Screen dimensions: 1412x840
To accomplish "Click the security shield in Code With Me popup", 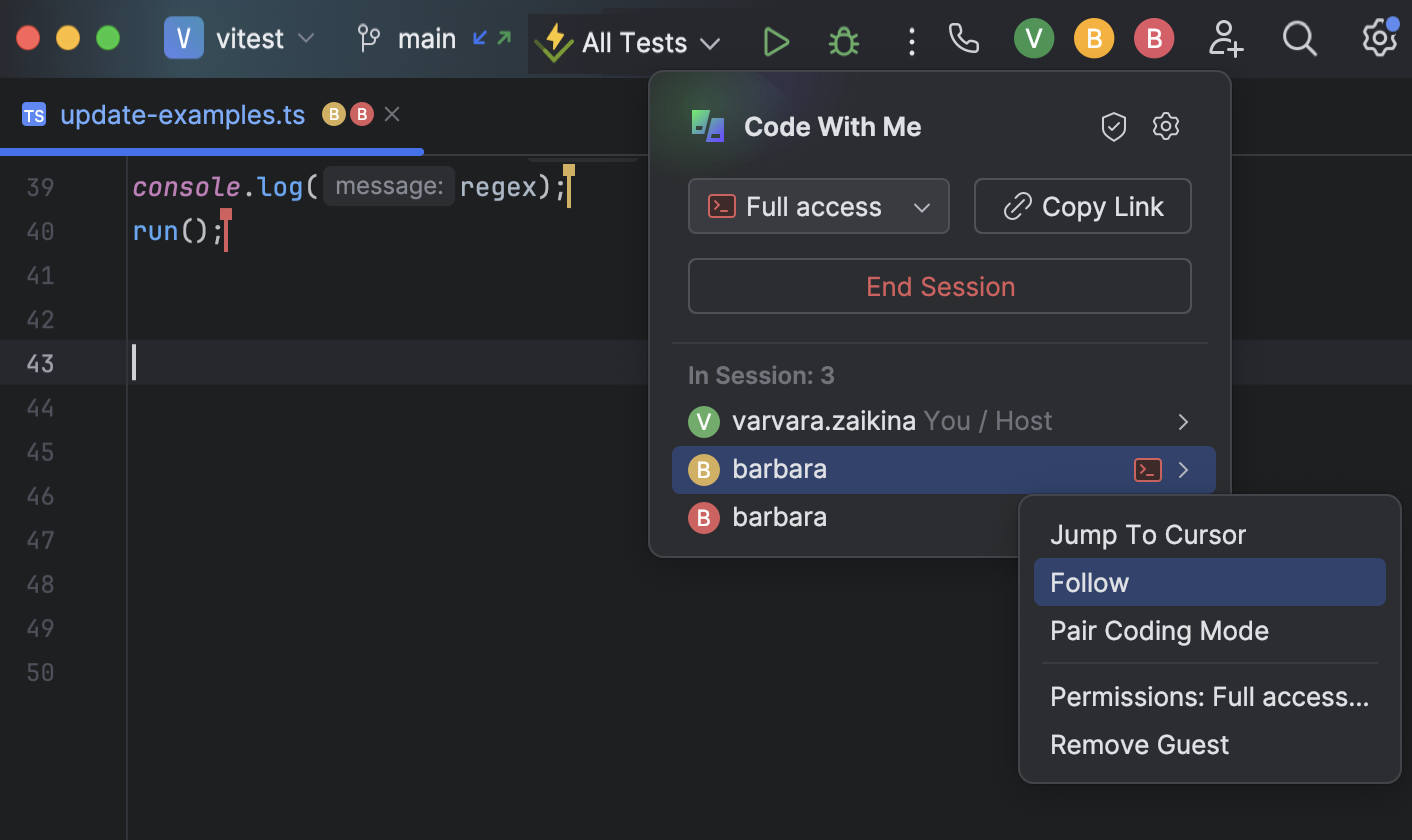I will (x=1113, y=126).
